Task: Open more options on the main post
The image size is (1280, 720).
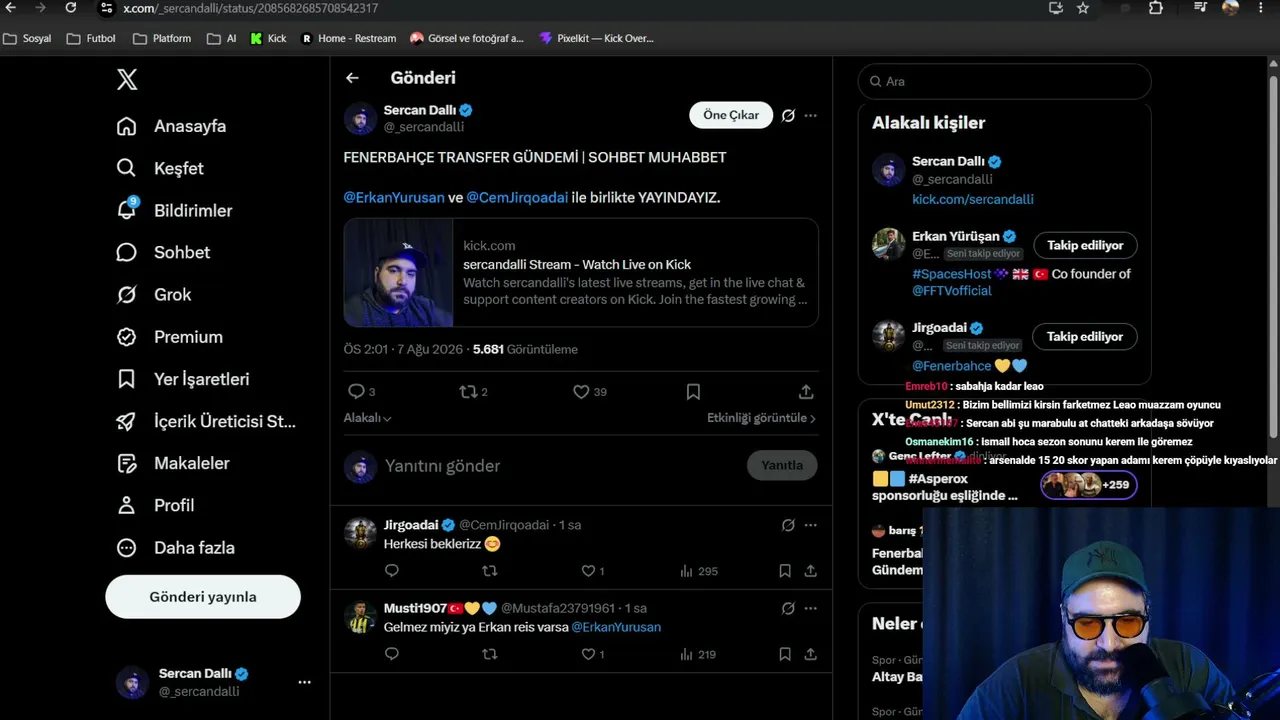Action: pyautogui.click(x=810, y=115)
